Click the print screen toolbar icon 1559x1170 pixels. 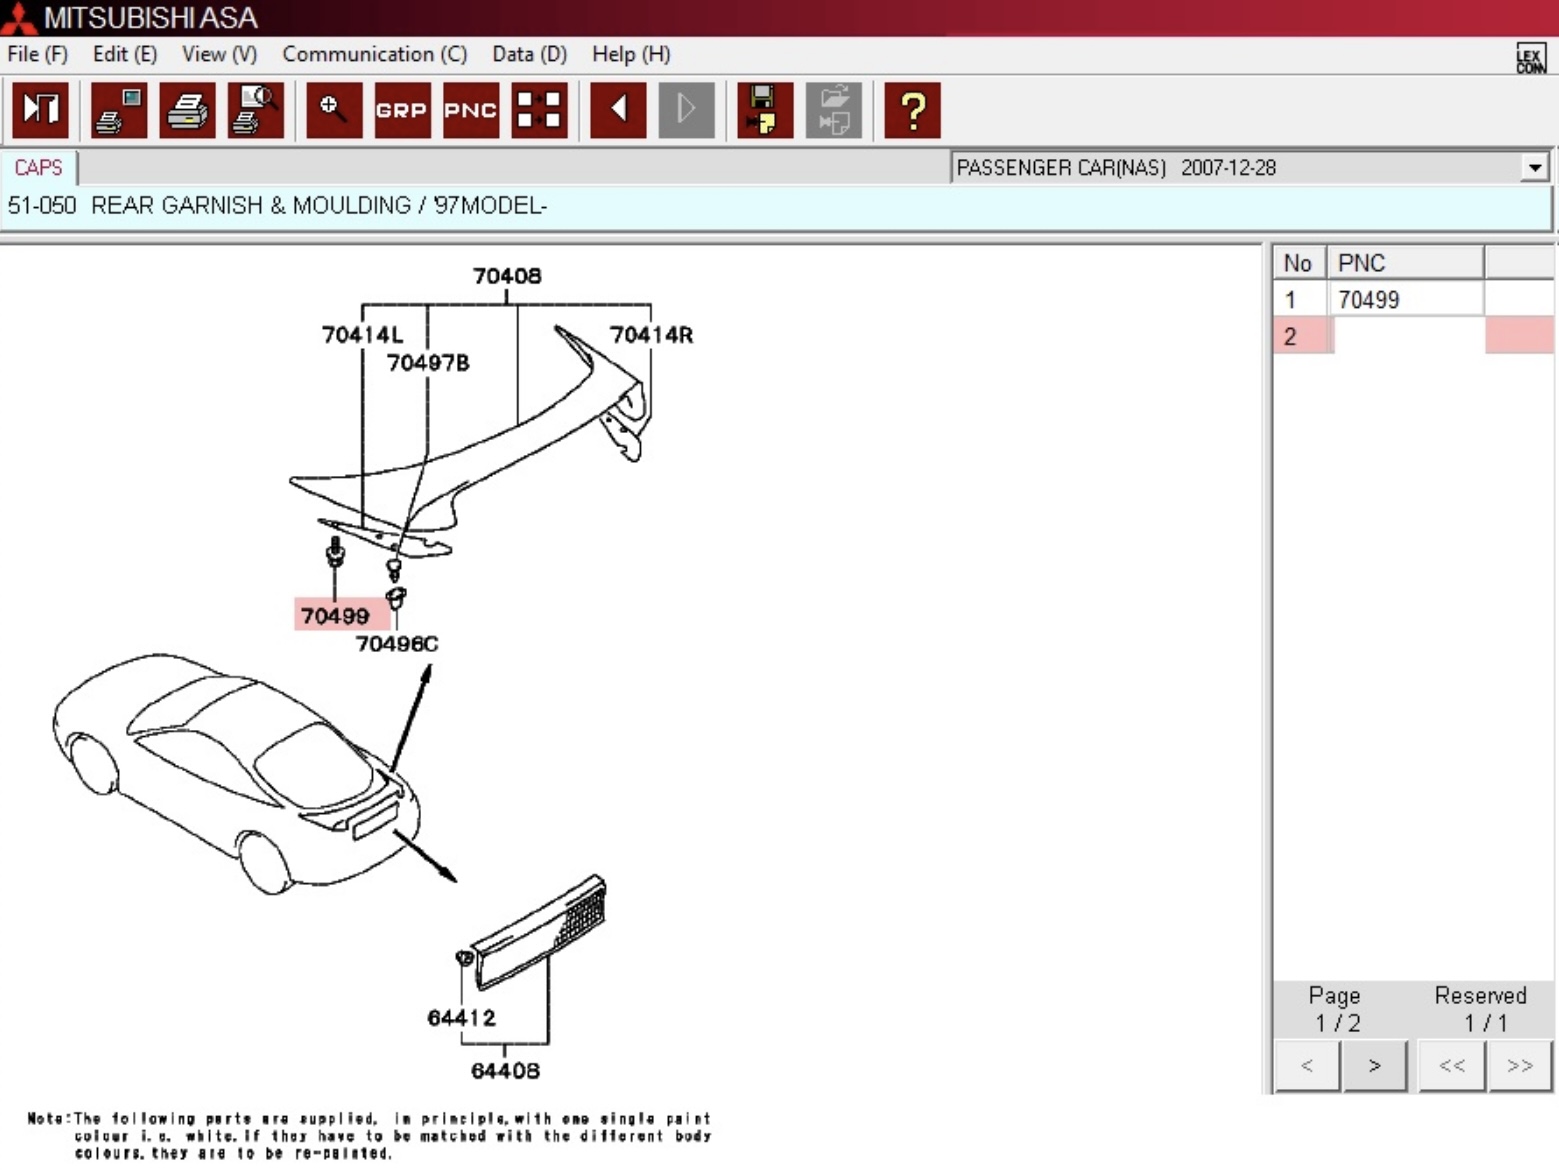click(x=119, y=110)
